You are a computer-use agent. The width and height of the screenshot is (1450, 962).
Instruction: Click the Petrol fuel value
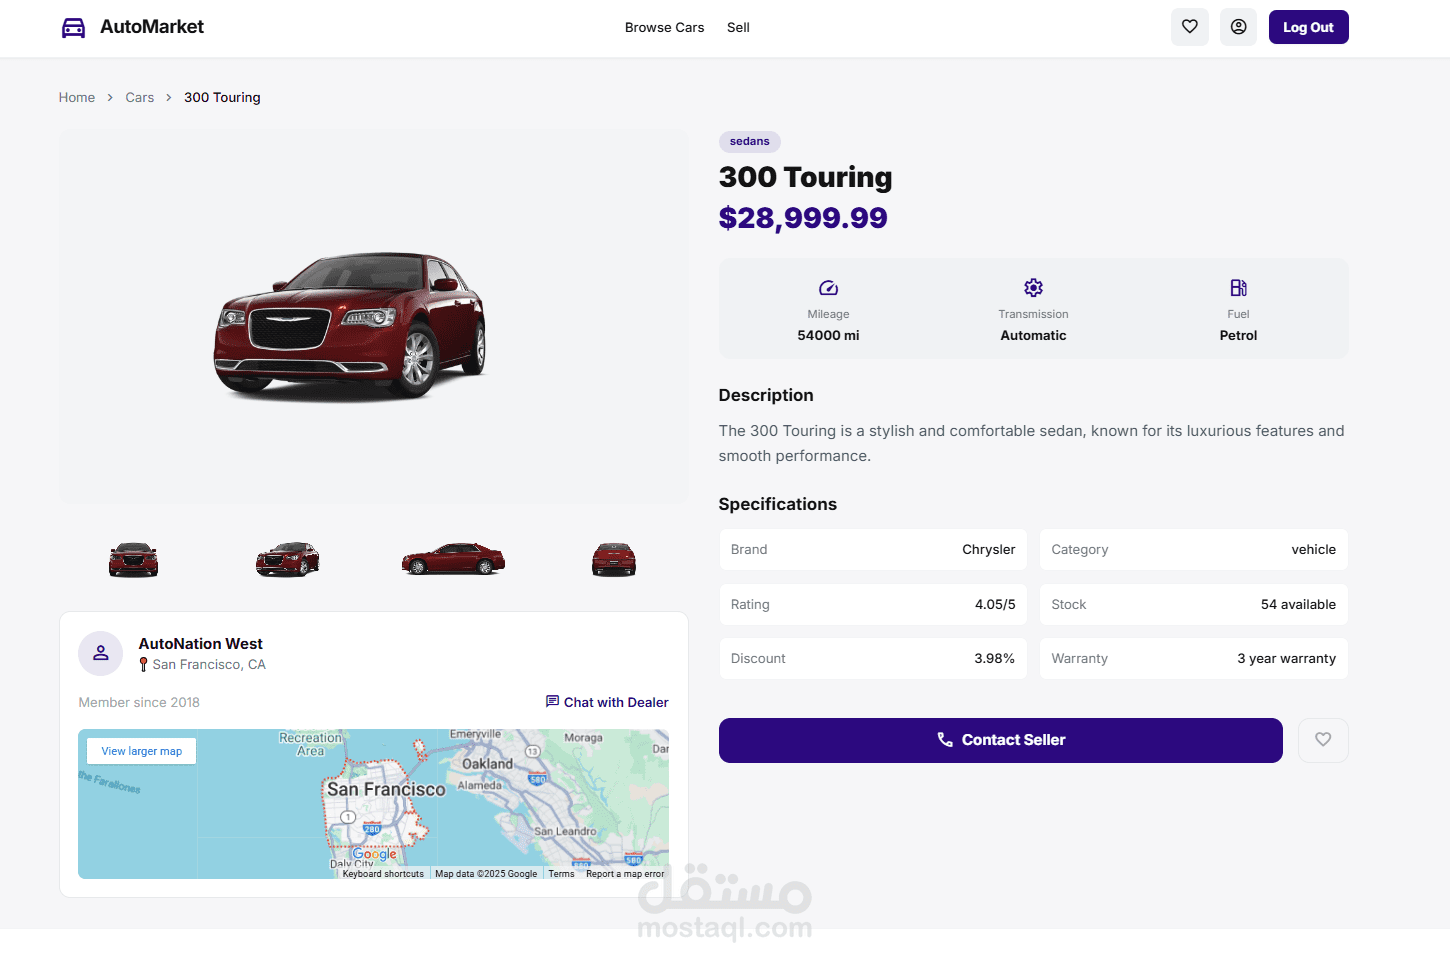pos(1238,335)
